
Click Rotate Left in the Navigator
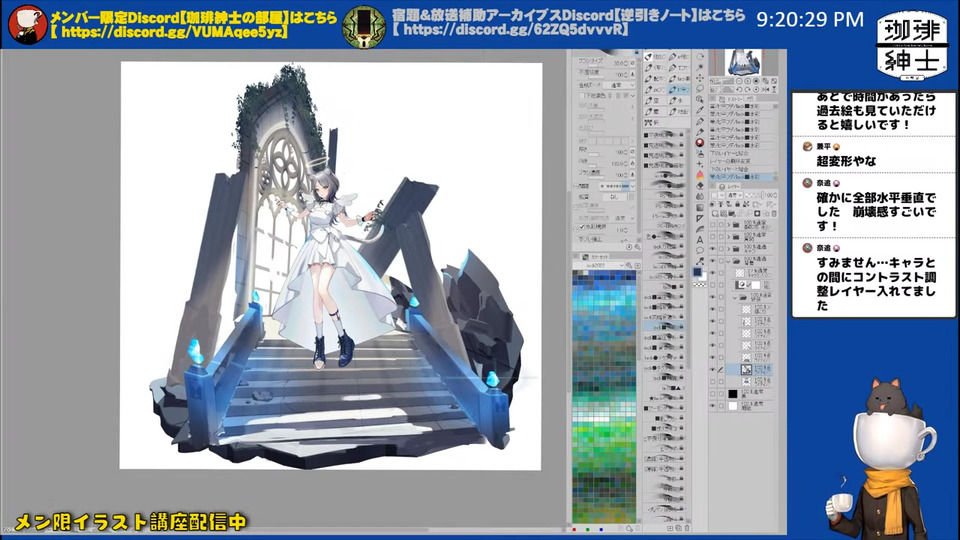click(x=740, y=89)
